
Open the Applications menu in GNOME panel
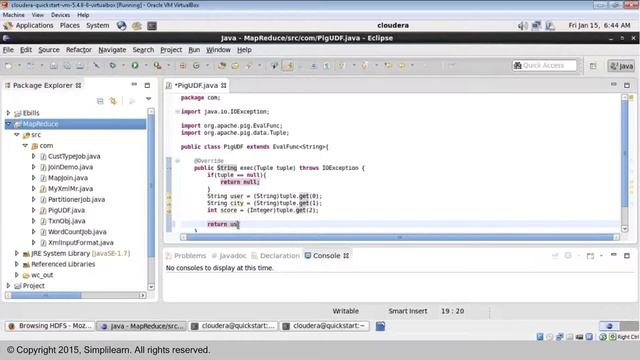coord(34,25)
